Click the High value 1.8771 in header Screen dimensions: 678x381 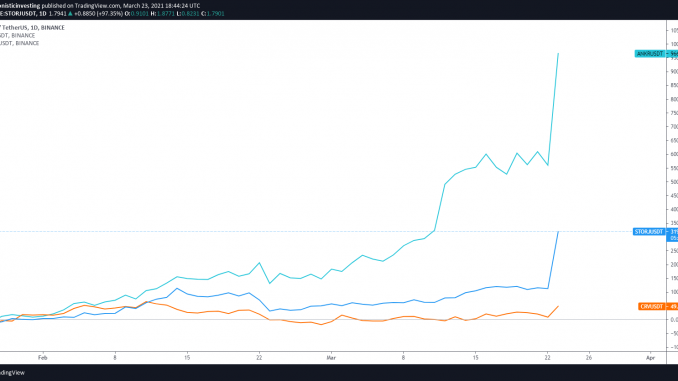[166, 14]
